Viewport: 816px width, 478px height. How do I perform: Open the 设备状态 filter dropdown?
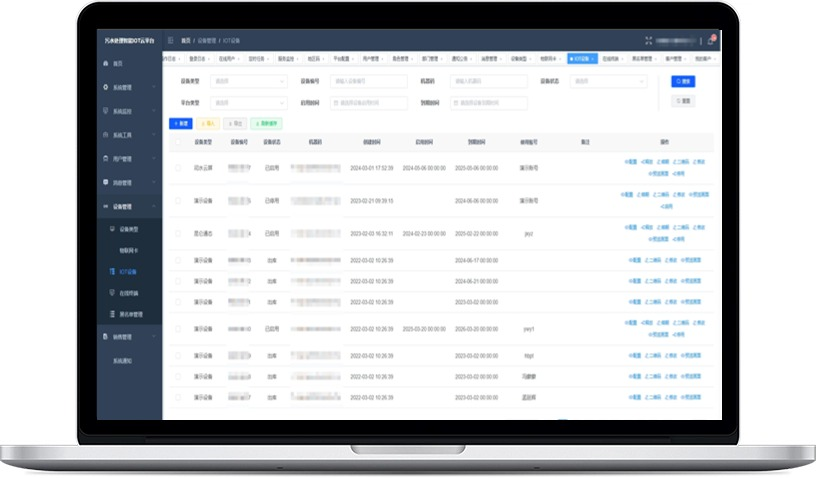pos(608,81)
